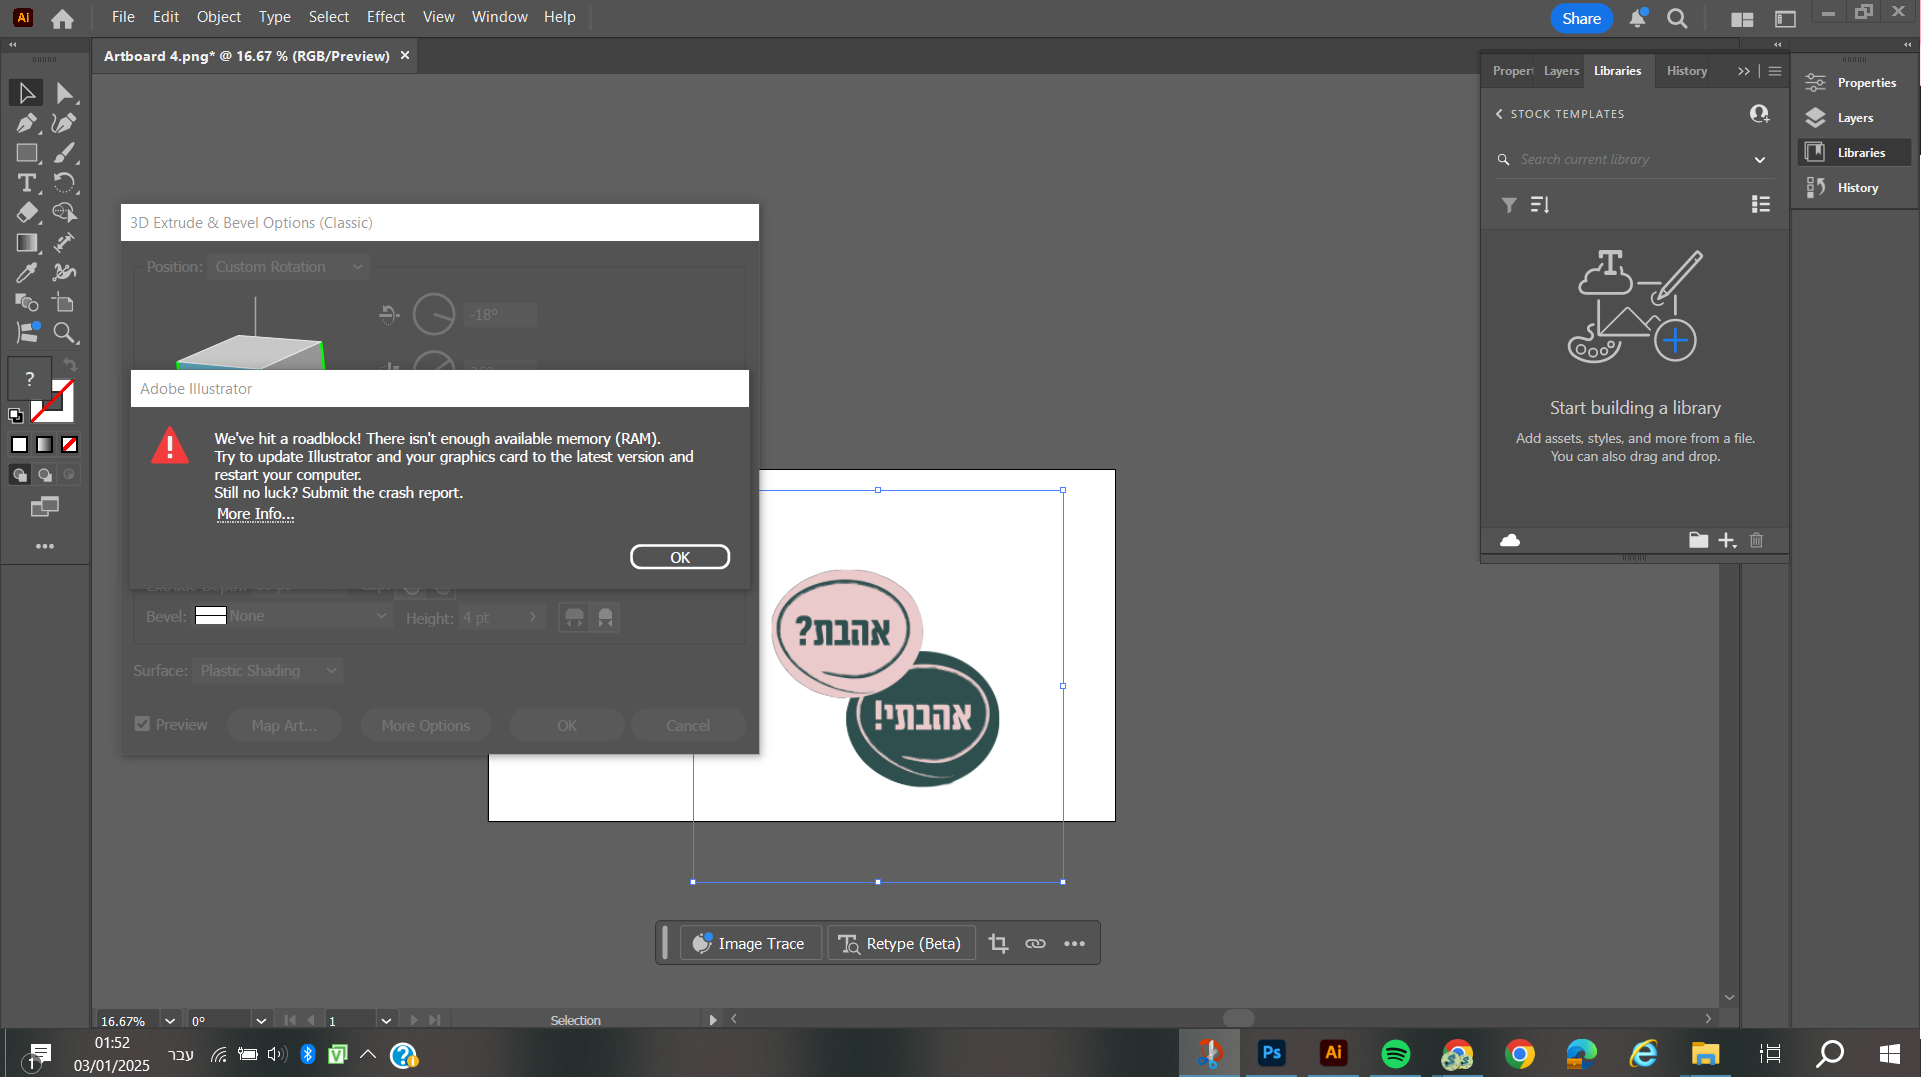The image size is (1921, 1077).
Task: Open the Object menu
Action: 218,17
